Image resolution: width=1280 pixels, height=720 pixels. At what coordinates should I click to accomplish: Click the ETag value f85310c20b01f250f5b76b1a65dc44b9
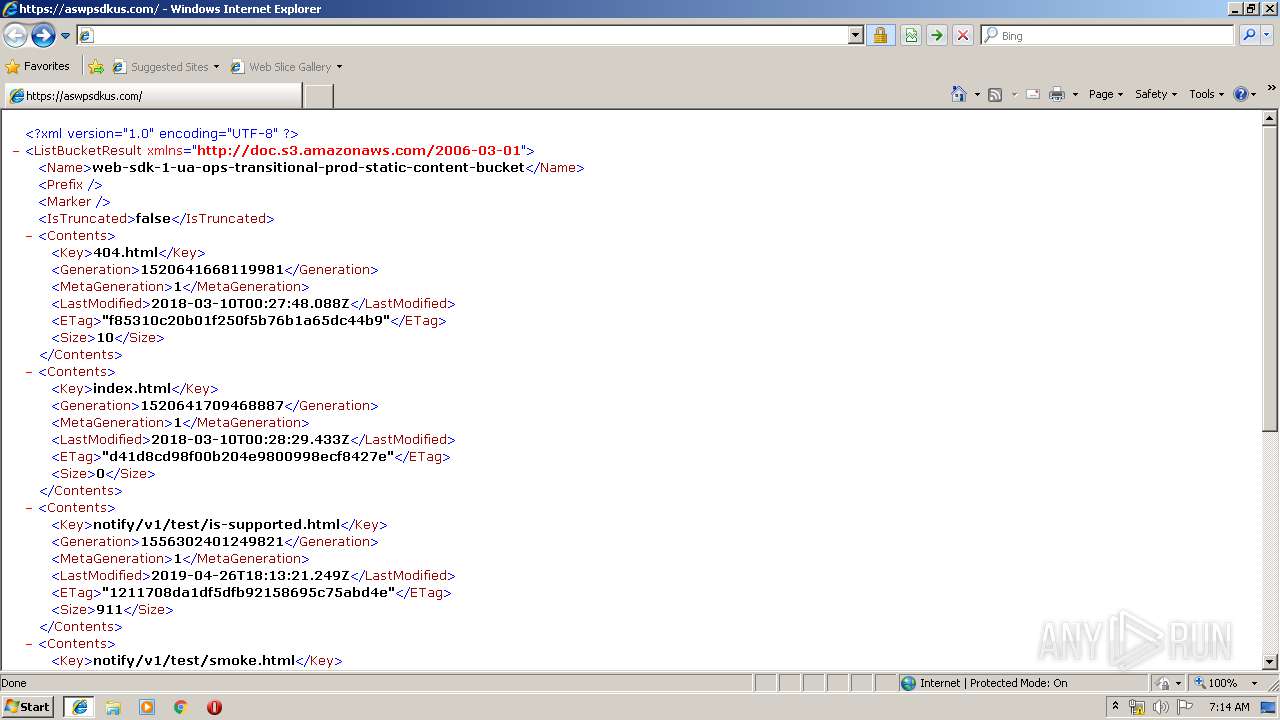(246, 321)
